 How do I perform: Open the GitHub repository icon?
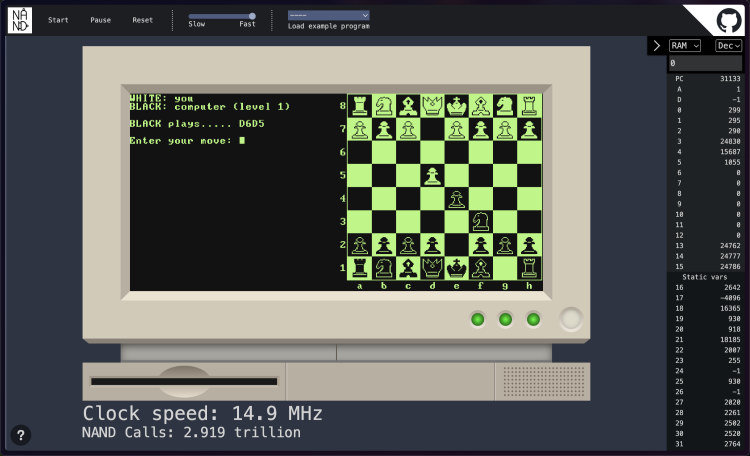[x=727, y=19]
